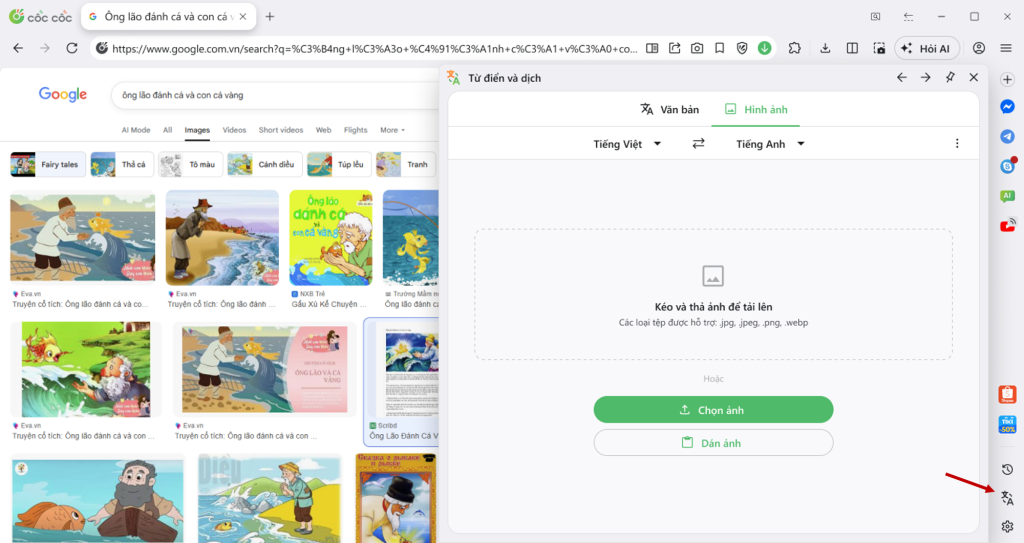The width and height of the screenshot is (1024, 543).
Task: Bookmark this page
Action: click(719, 48)
